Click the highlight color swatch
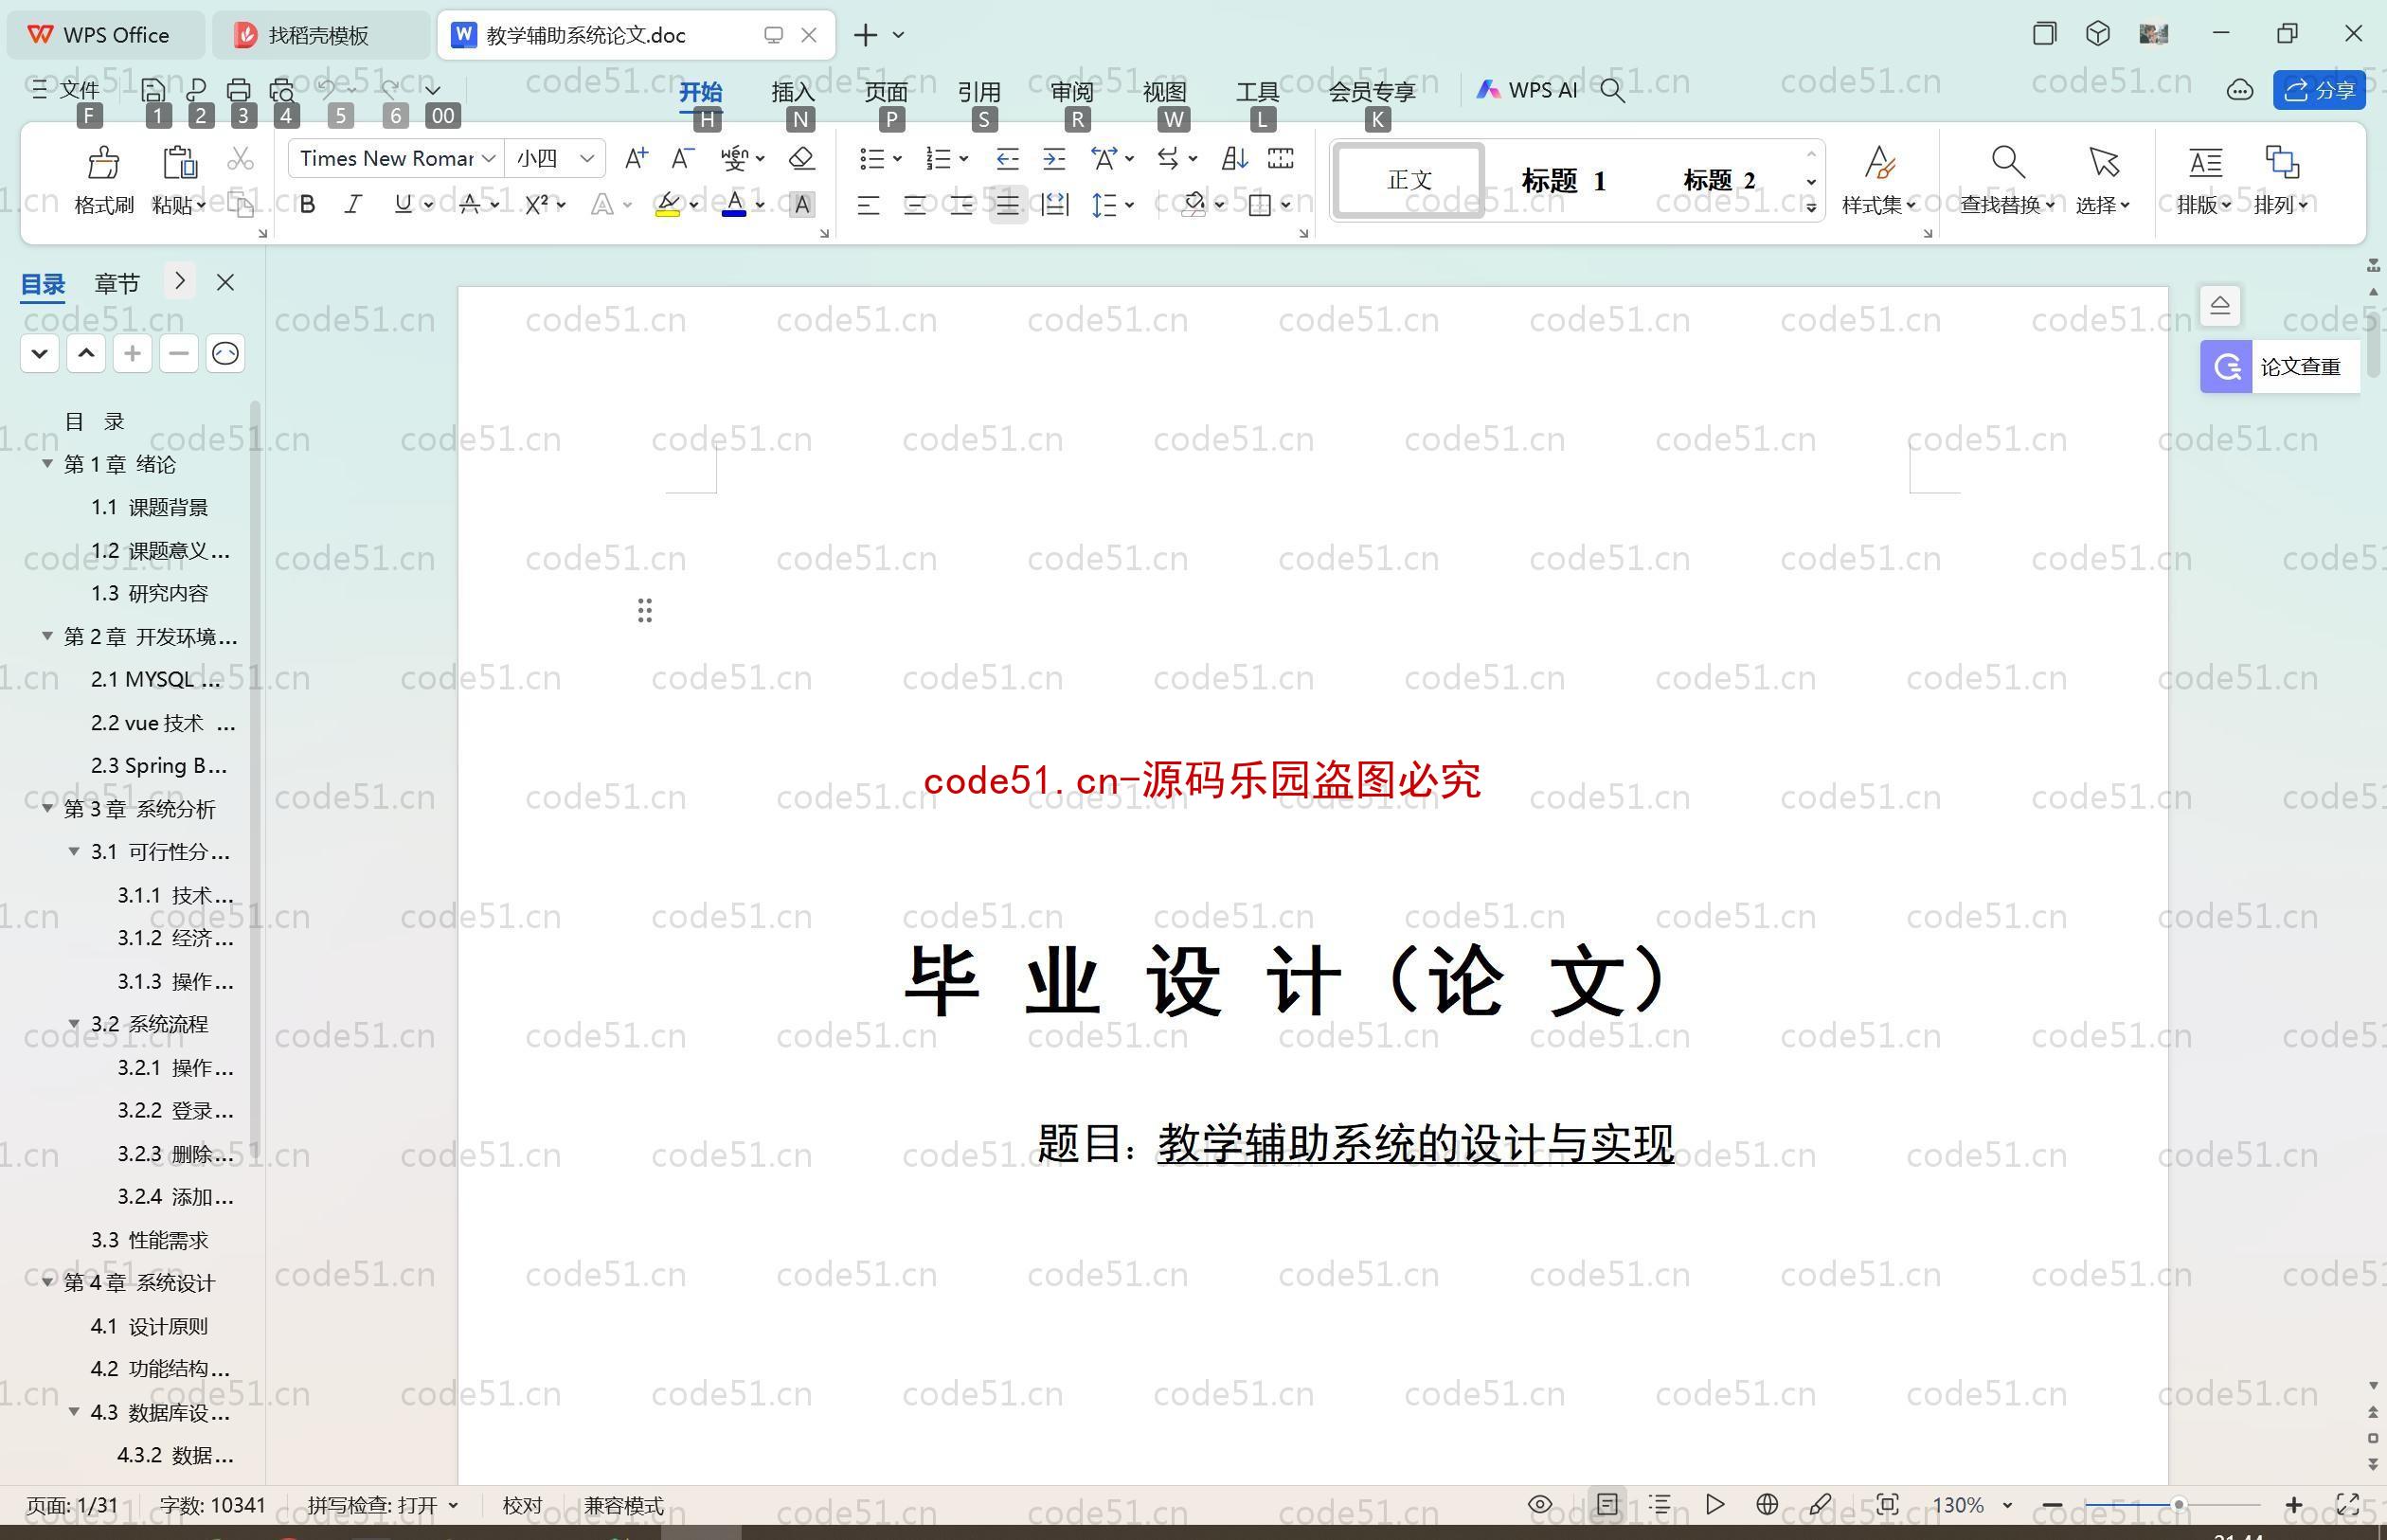2387x1540 pixels. click(667, 205)
